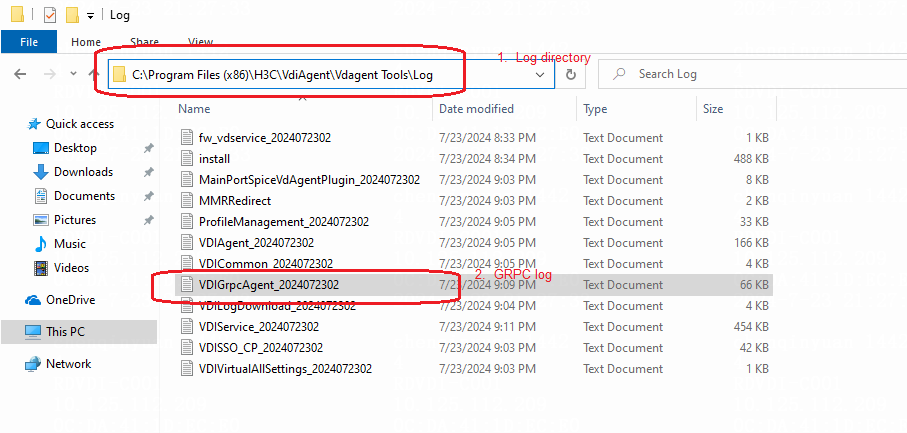Image resolution: width=907 pixels, height=433 pixels.
Task: Sort by the Type column header
Action: pyautogui.click(x=595, y=109)
